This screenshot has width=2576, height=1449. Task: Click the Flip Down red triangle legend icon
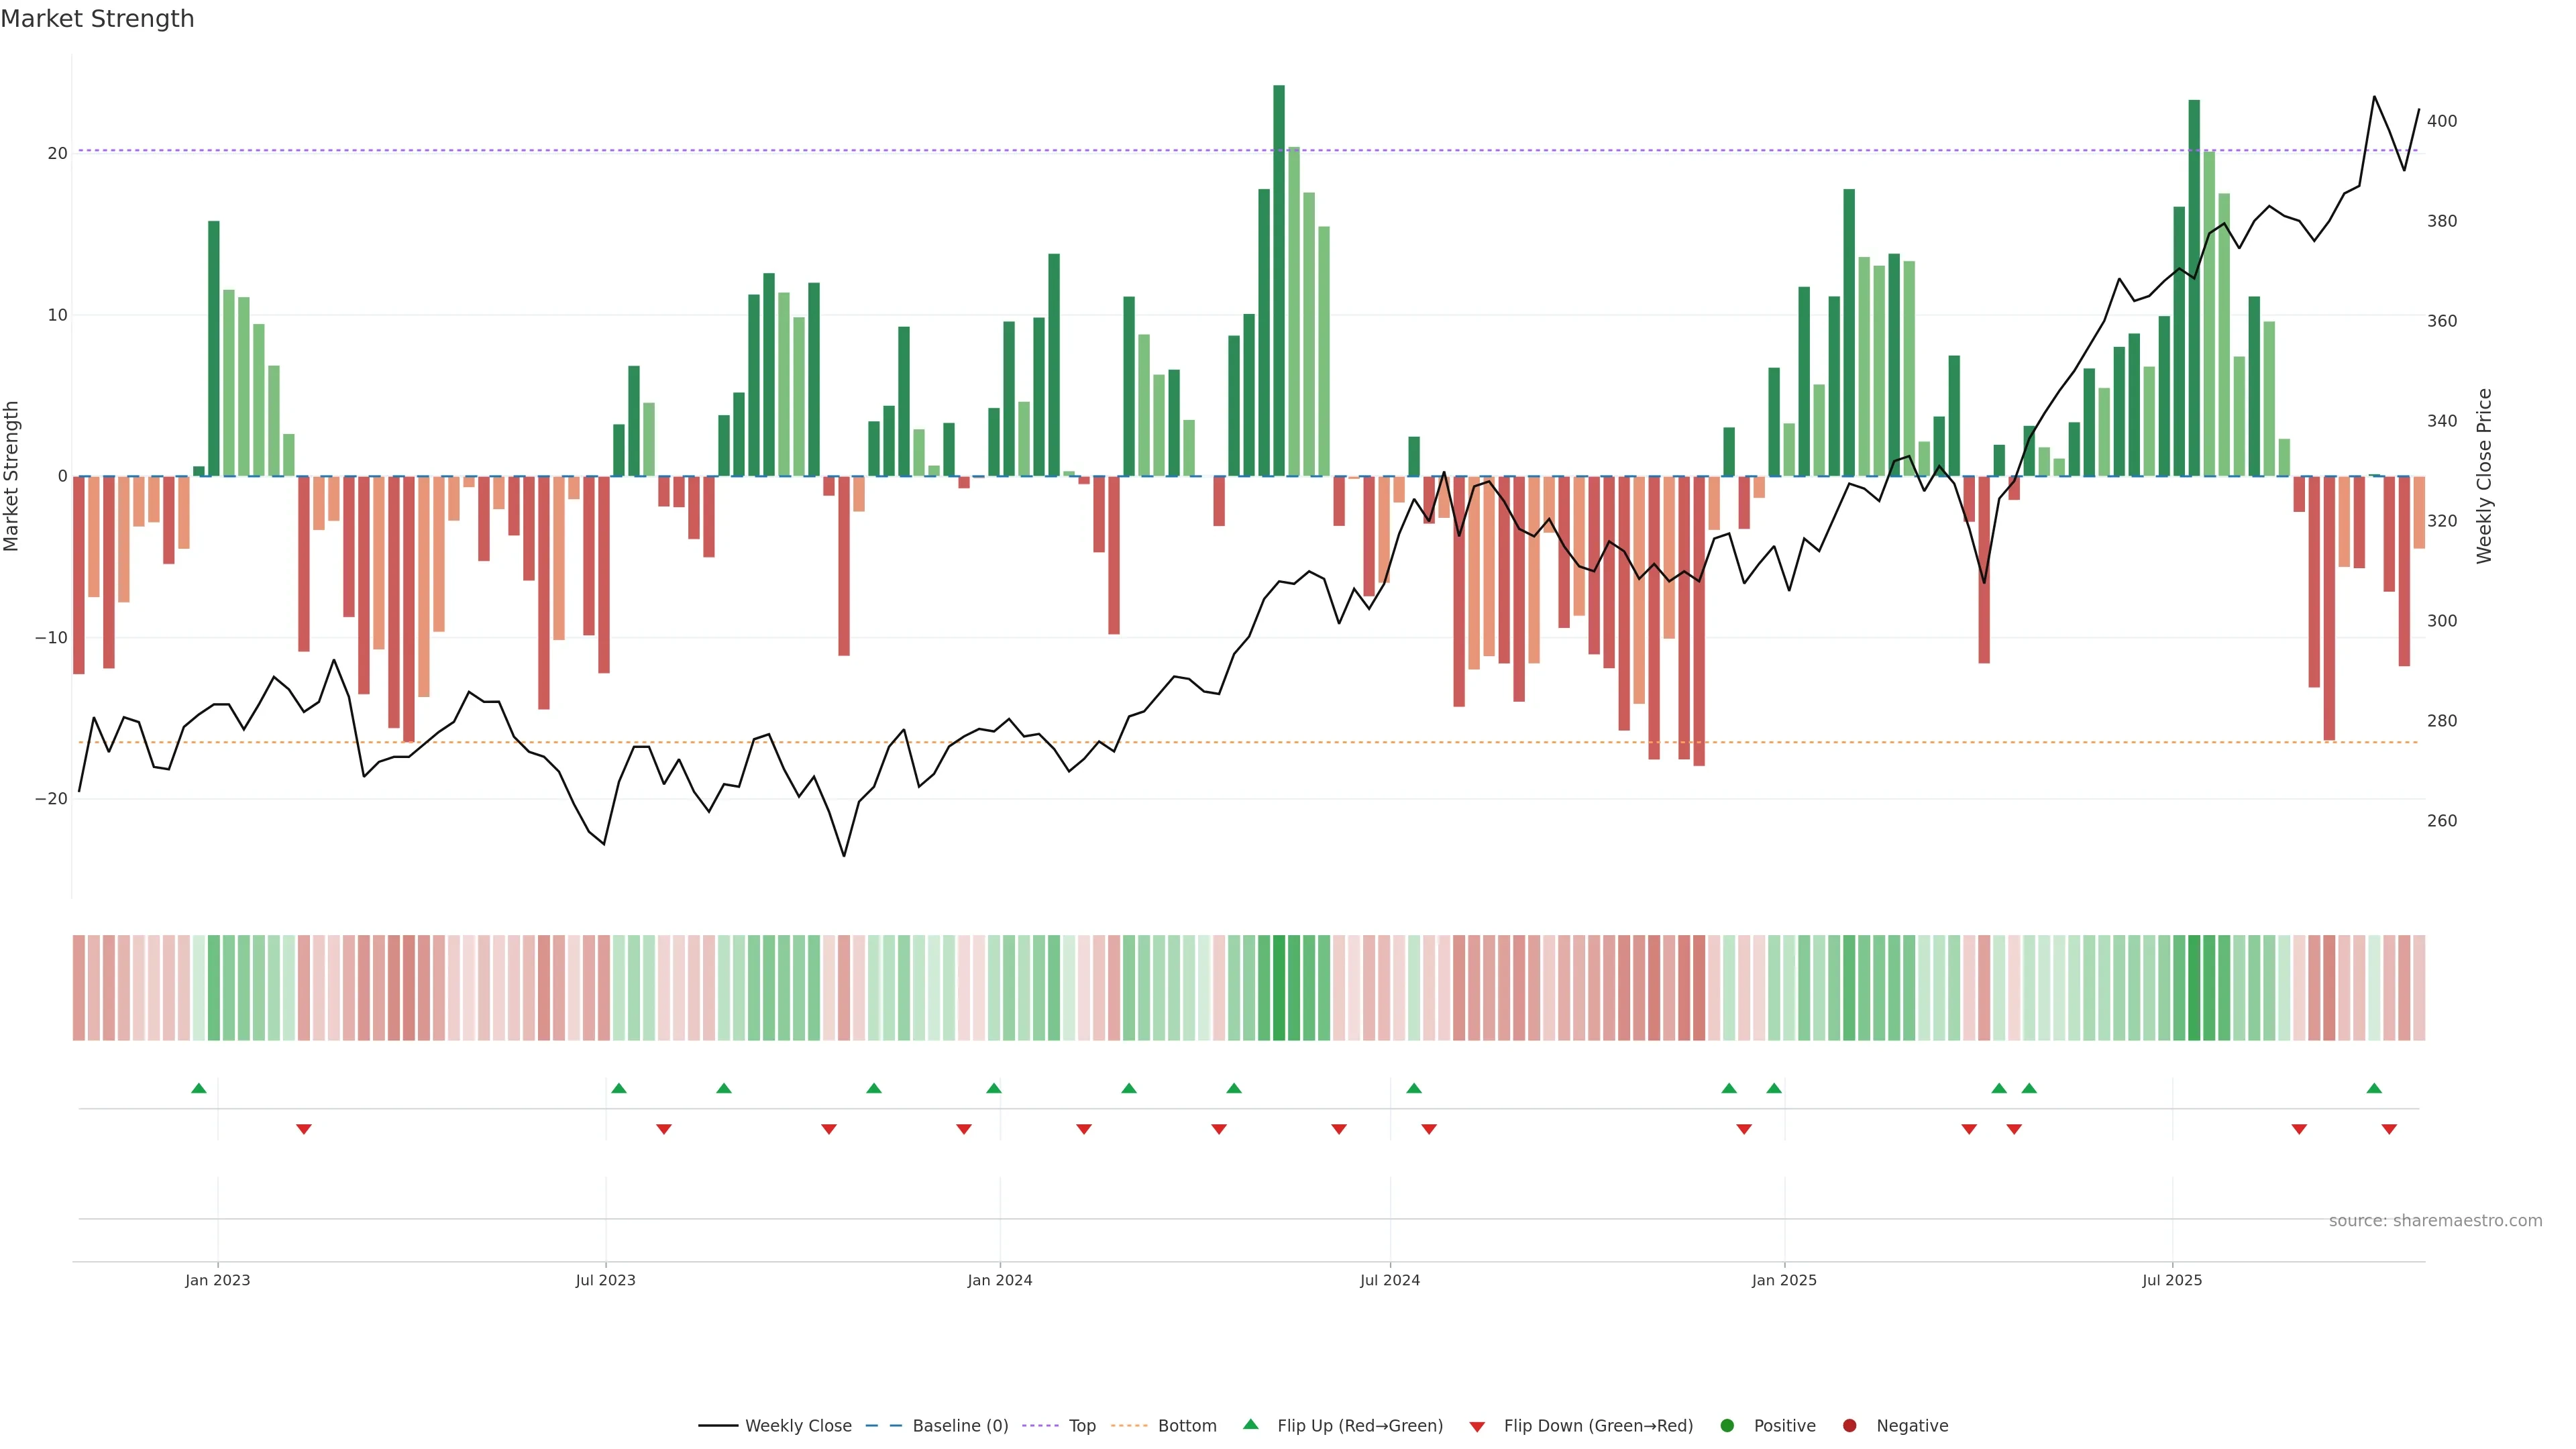1477,1427
